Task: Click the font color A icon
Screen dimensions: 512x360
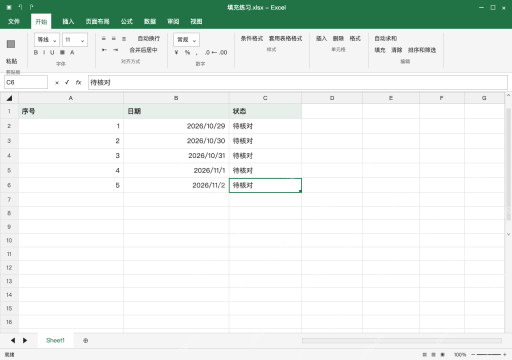Action: 72,52
